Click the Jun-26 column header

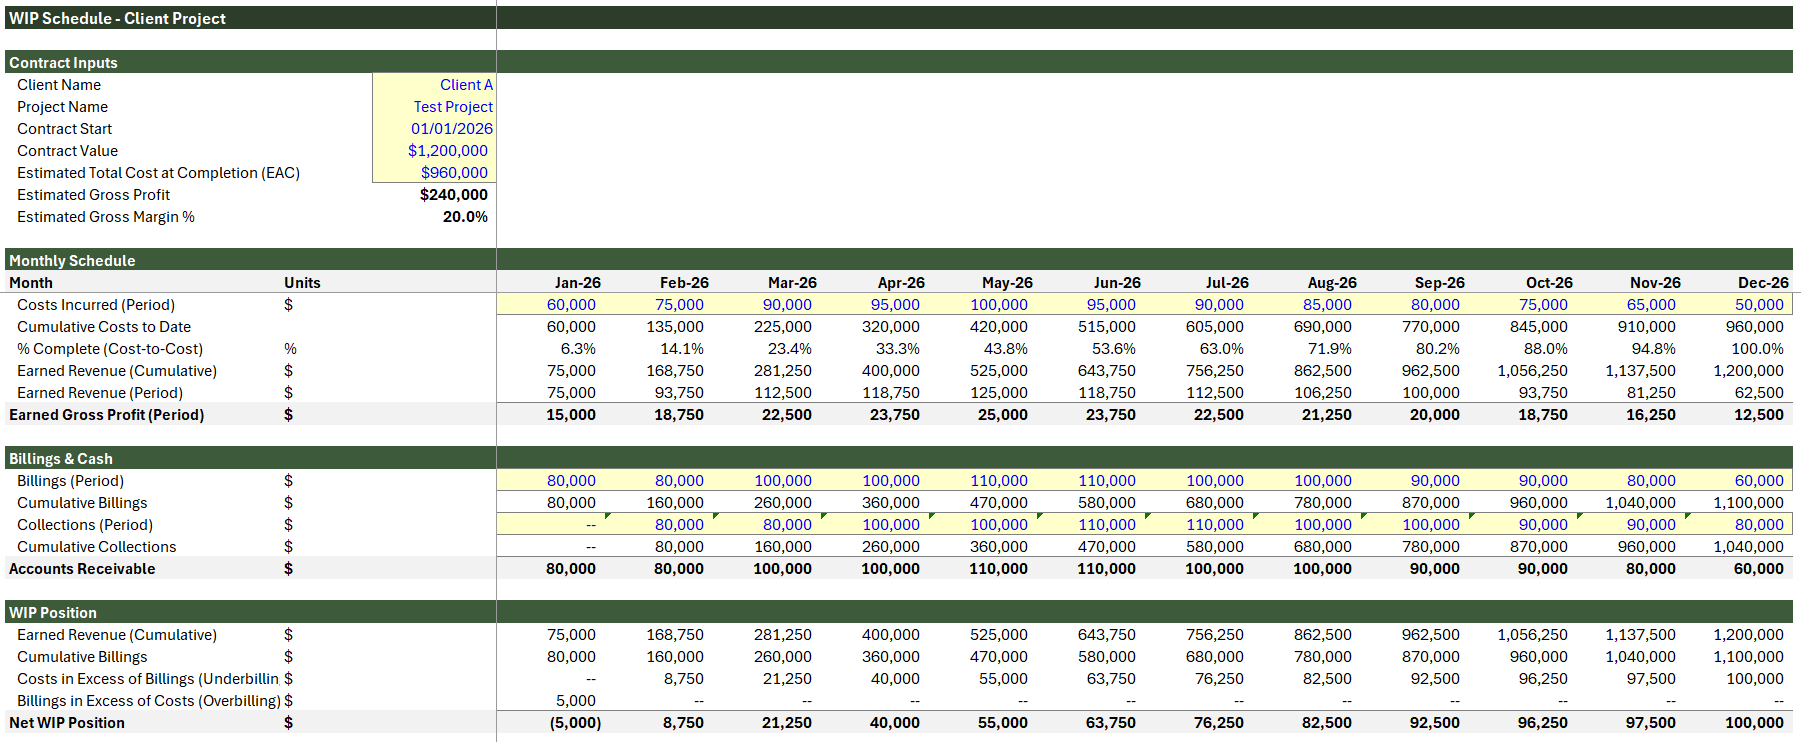click(x=1117, y=283)
